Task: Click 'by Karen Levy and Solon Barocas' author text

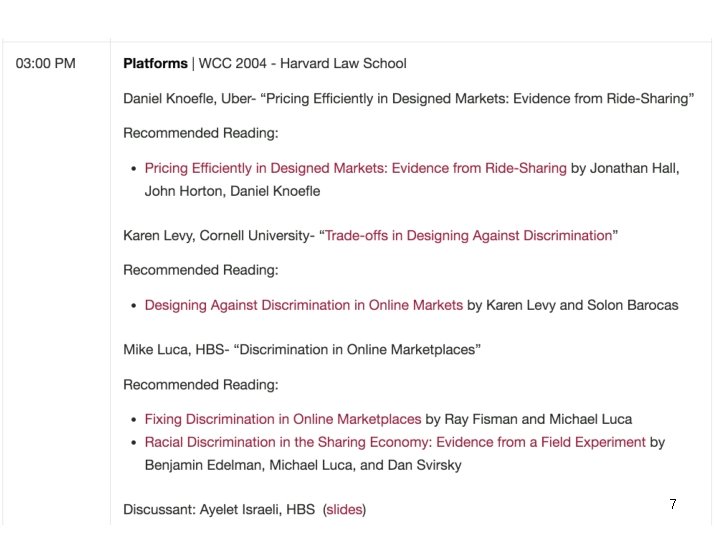Action: [x=572, y=305]
